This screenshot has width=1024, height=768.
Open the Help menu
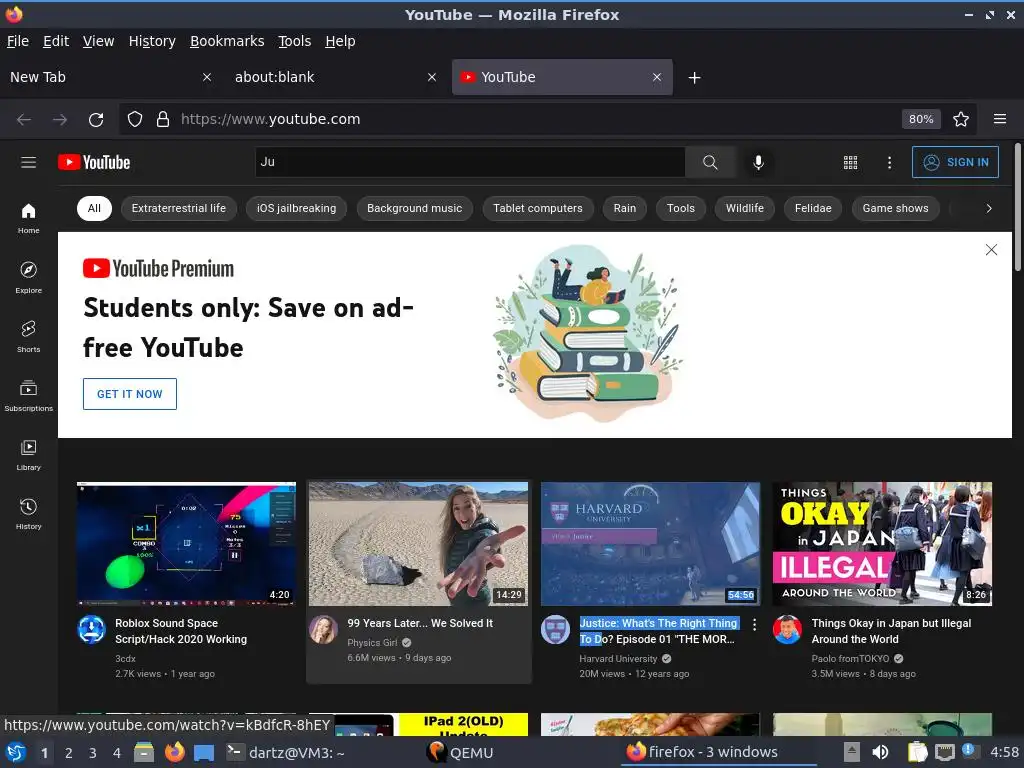tap(340, 41)
